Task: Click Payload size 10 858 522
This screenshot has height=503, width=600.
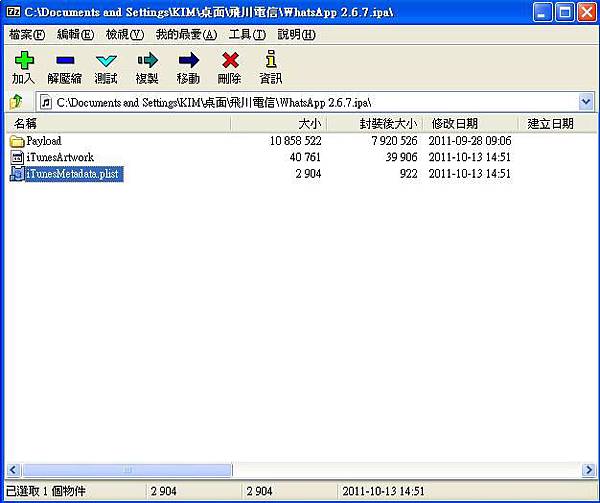Action: pos(295,141)
